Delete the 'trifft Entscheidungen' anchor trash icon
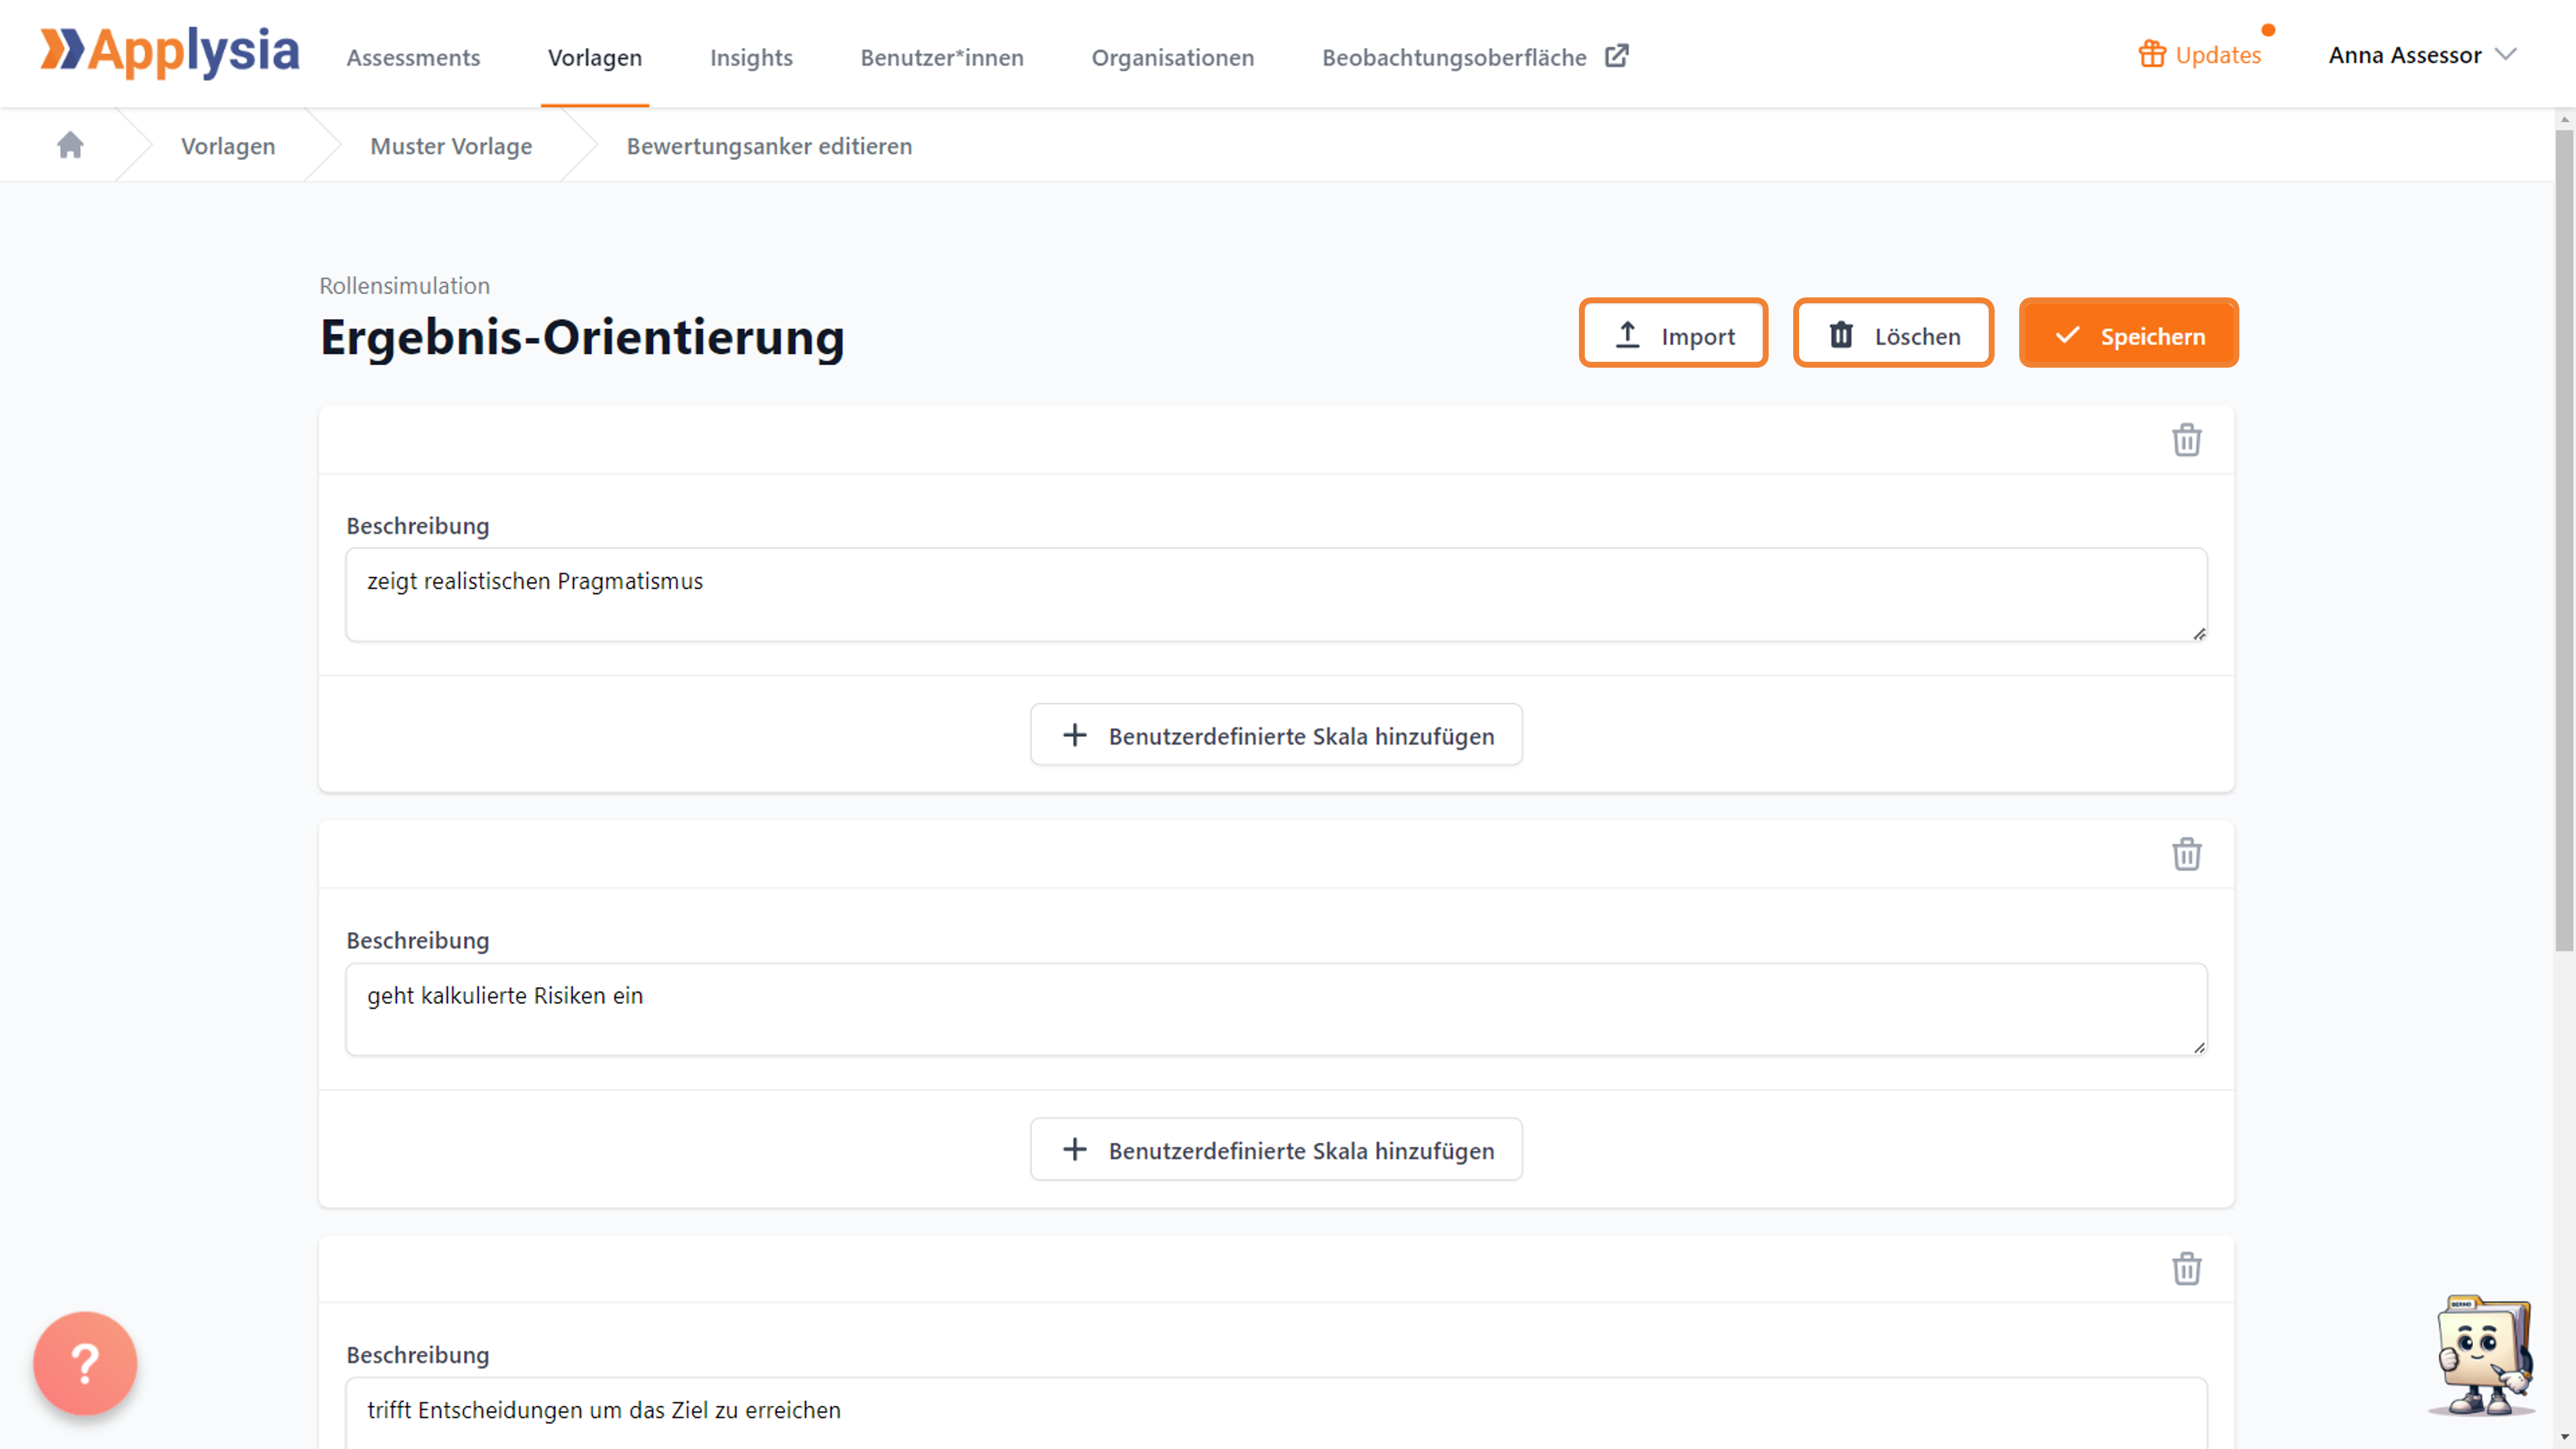Screen dimensions: 2576x1449 (2186, 1269)
